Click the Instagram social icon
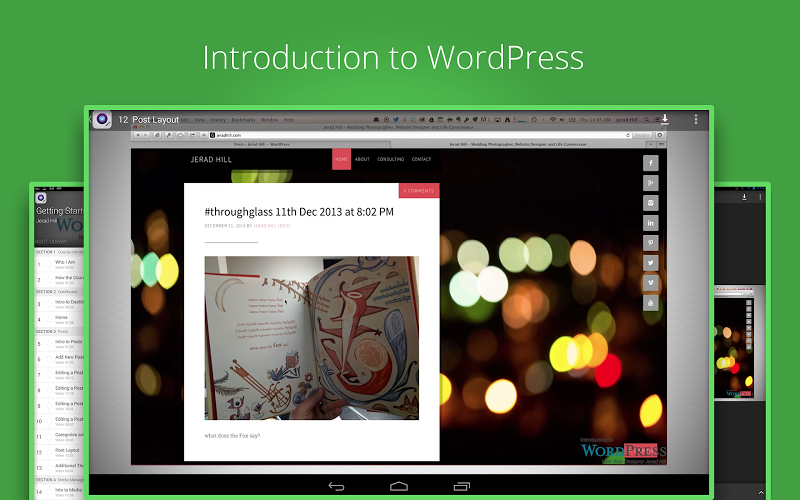 [651, 203]
